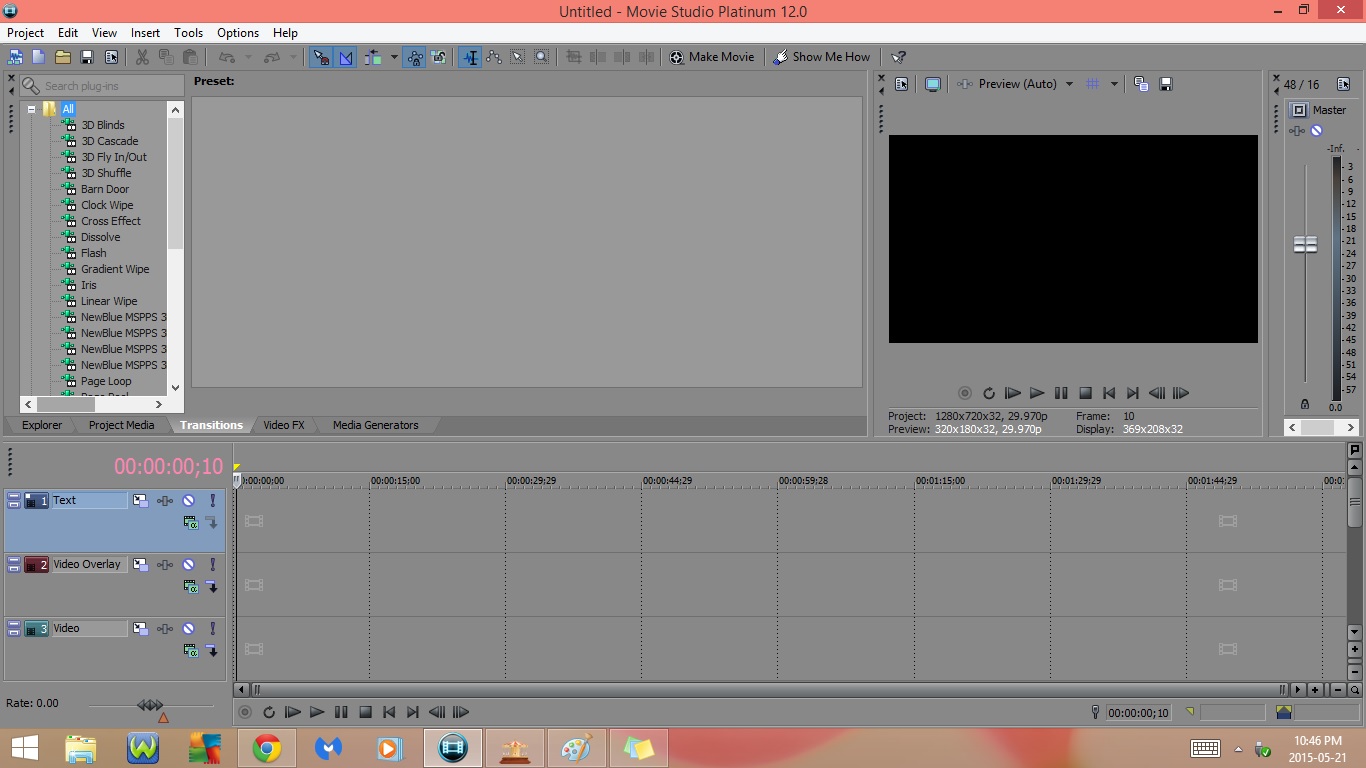Click the Save project icon in toolbar
The width and height of the screenshot is (1366, 768).
coord(87,57)
